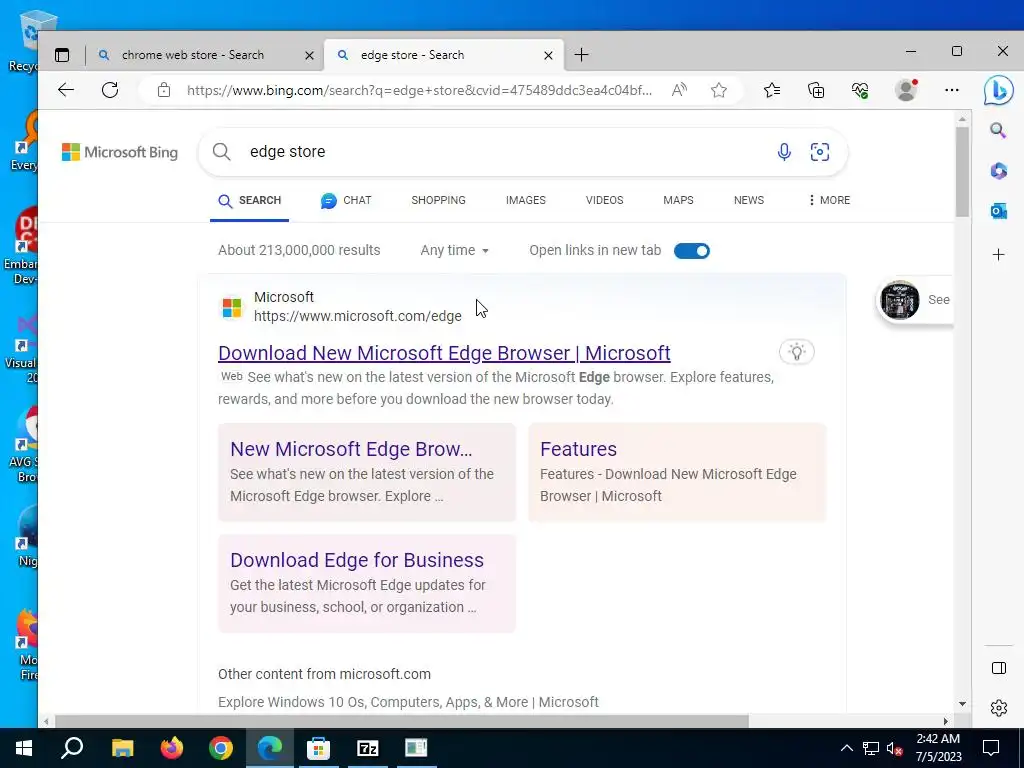
Task: Open the NEWS results tab
Action: (749, 200)
